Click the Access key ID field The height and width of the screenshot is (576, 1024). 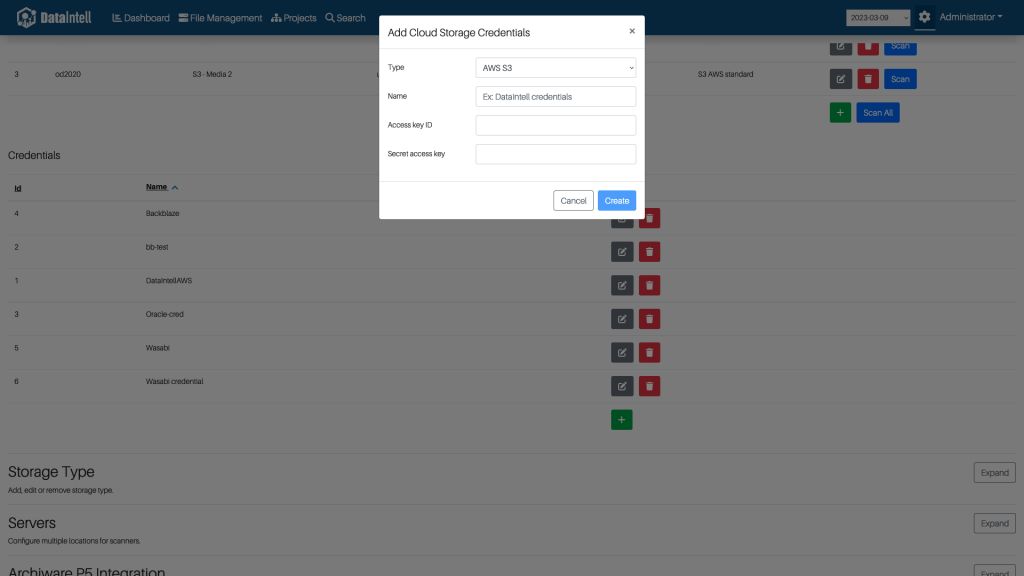556,125
